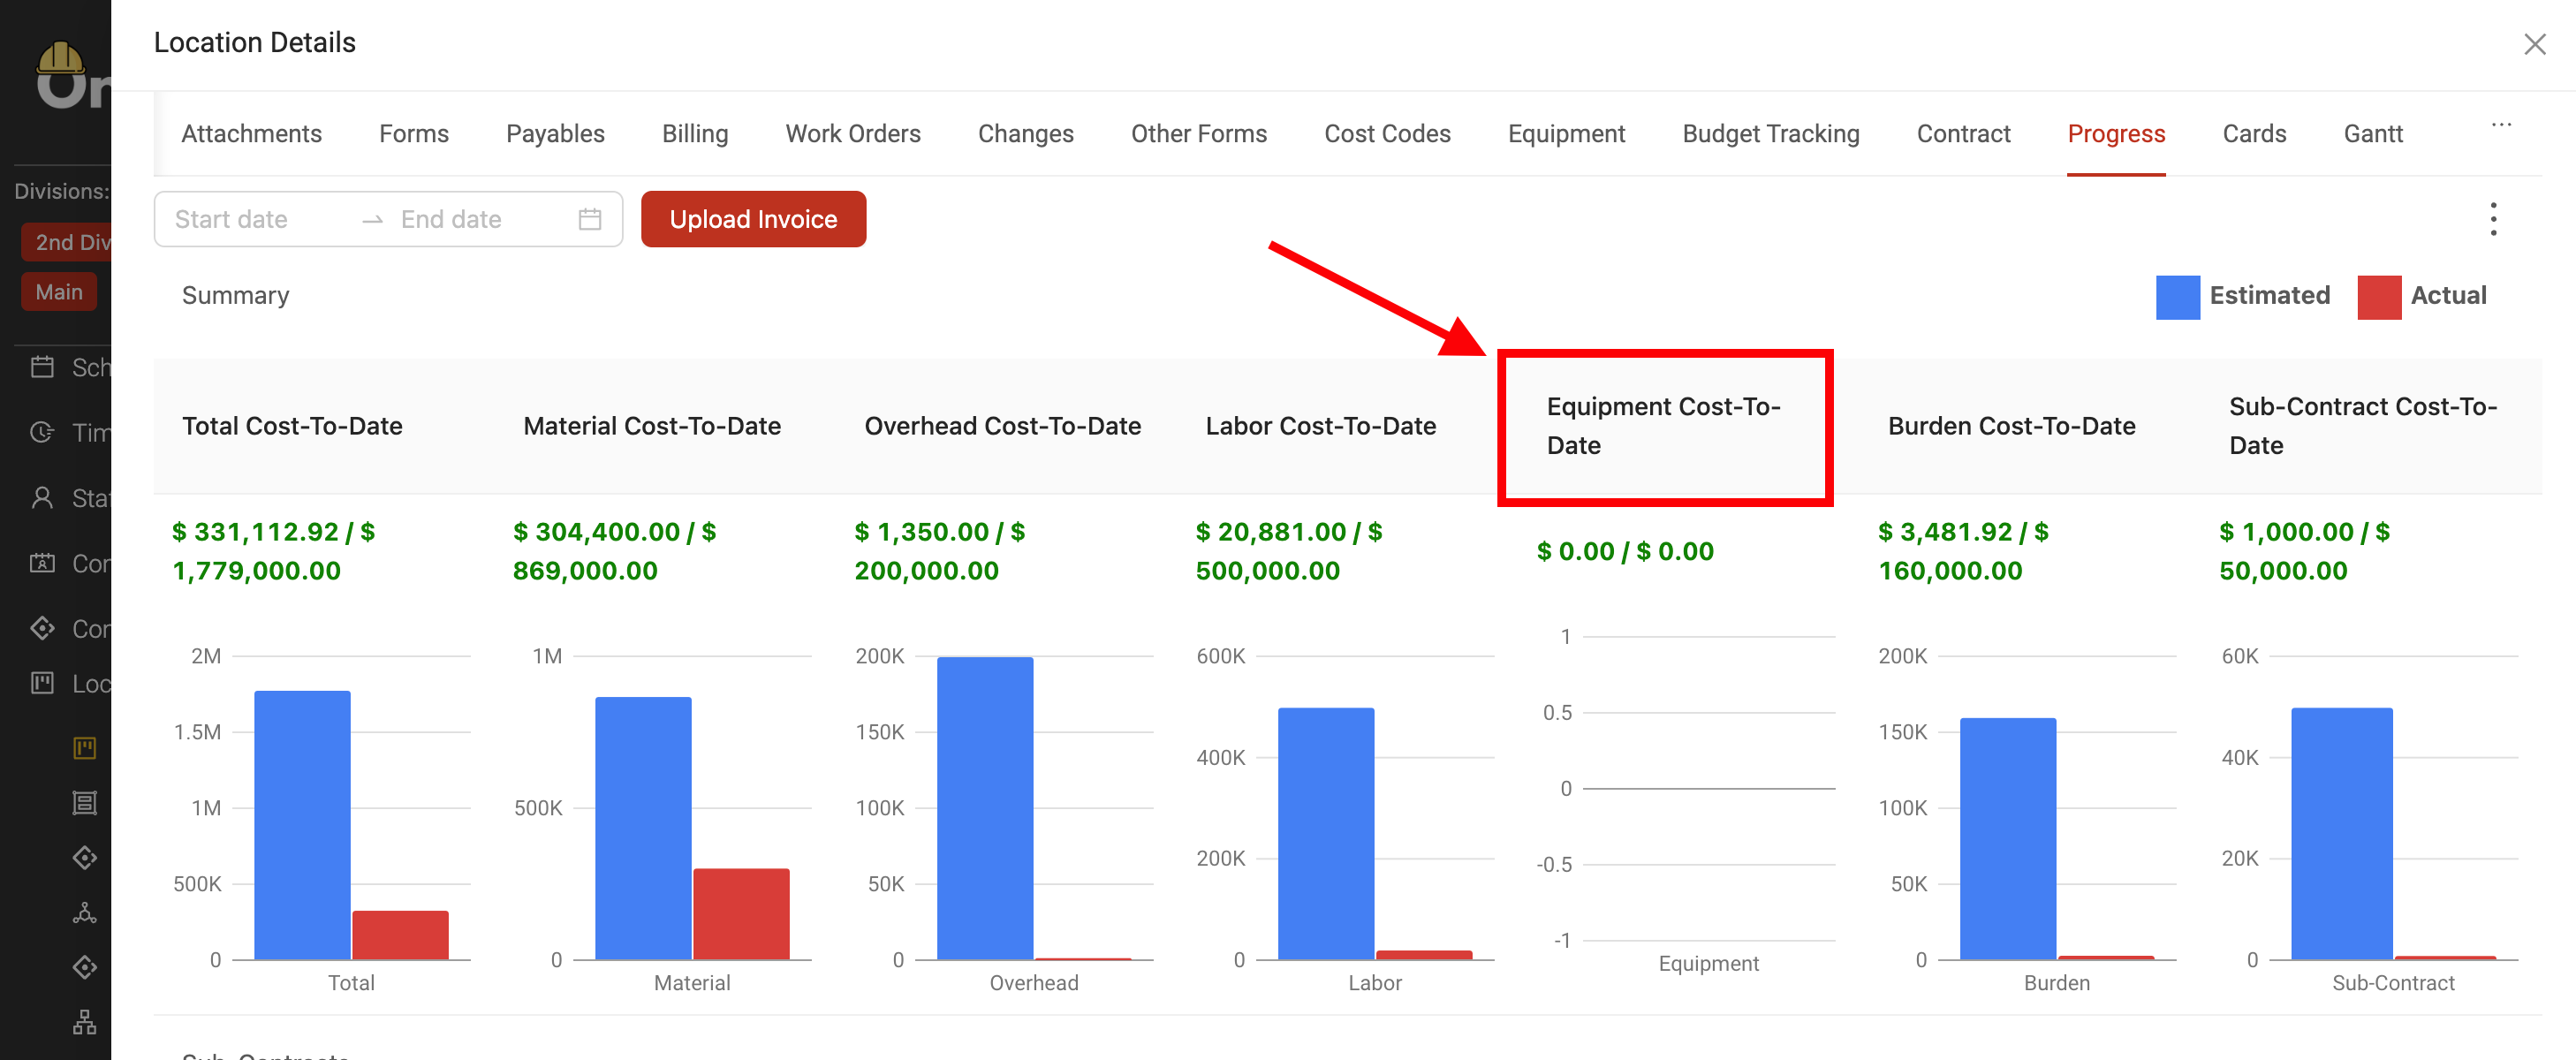
Task: Open the Attachments tab
Action: (251, 134)
